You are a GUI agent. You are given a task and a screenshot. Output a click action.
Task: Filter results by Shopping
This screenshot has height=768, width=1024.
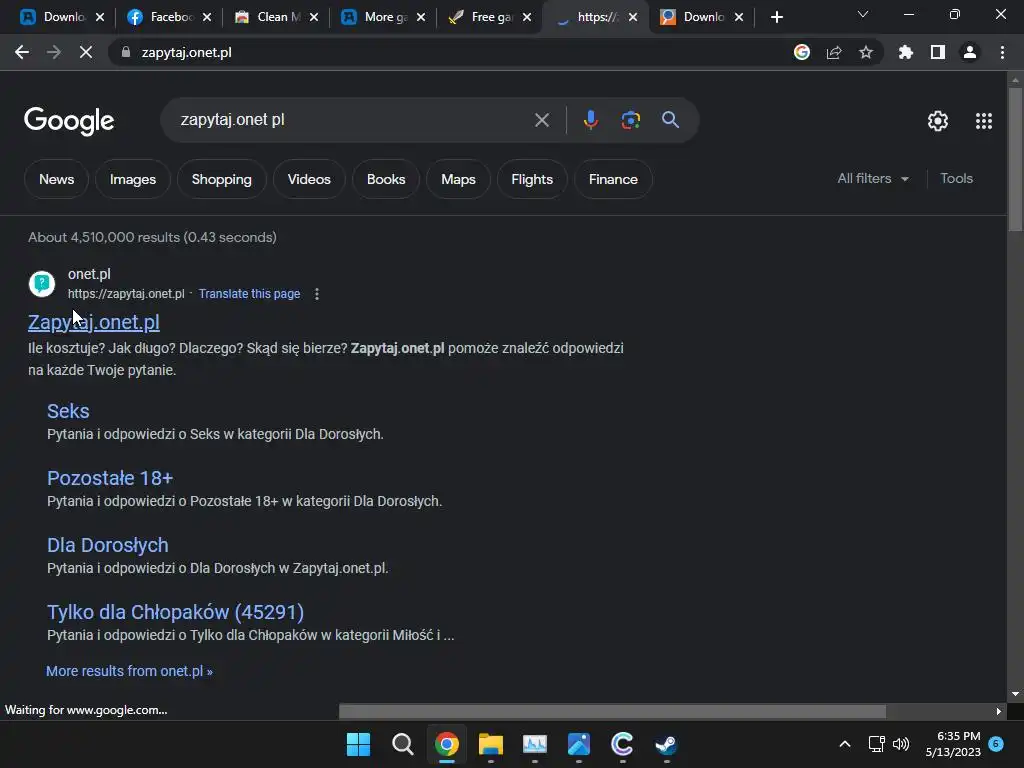[221, 179]
